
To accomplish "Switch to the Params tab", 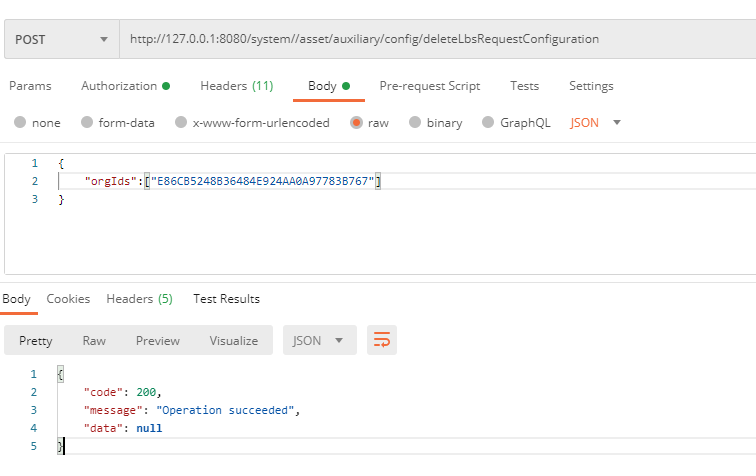I will pyautogui.click(x=30, y=86).
